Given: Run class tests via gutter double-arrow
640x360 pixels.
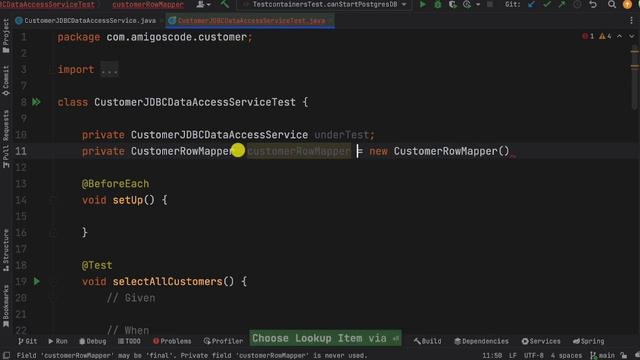Looking at the screenshot, I should (36, 102).
